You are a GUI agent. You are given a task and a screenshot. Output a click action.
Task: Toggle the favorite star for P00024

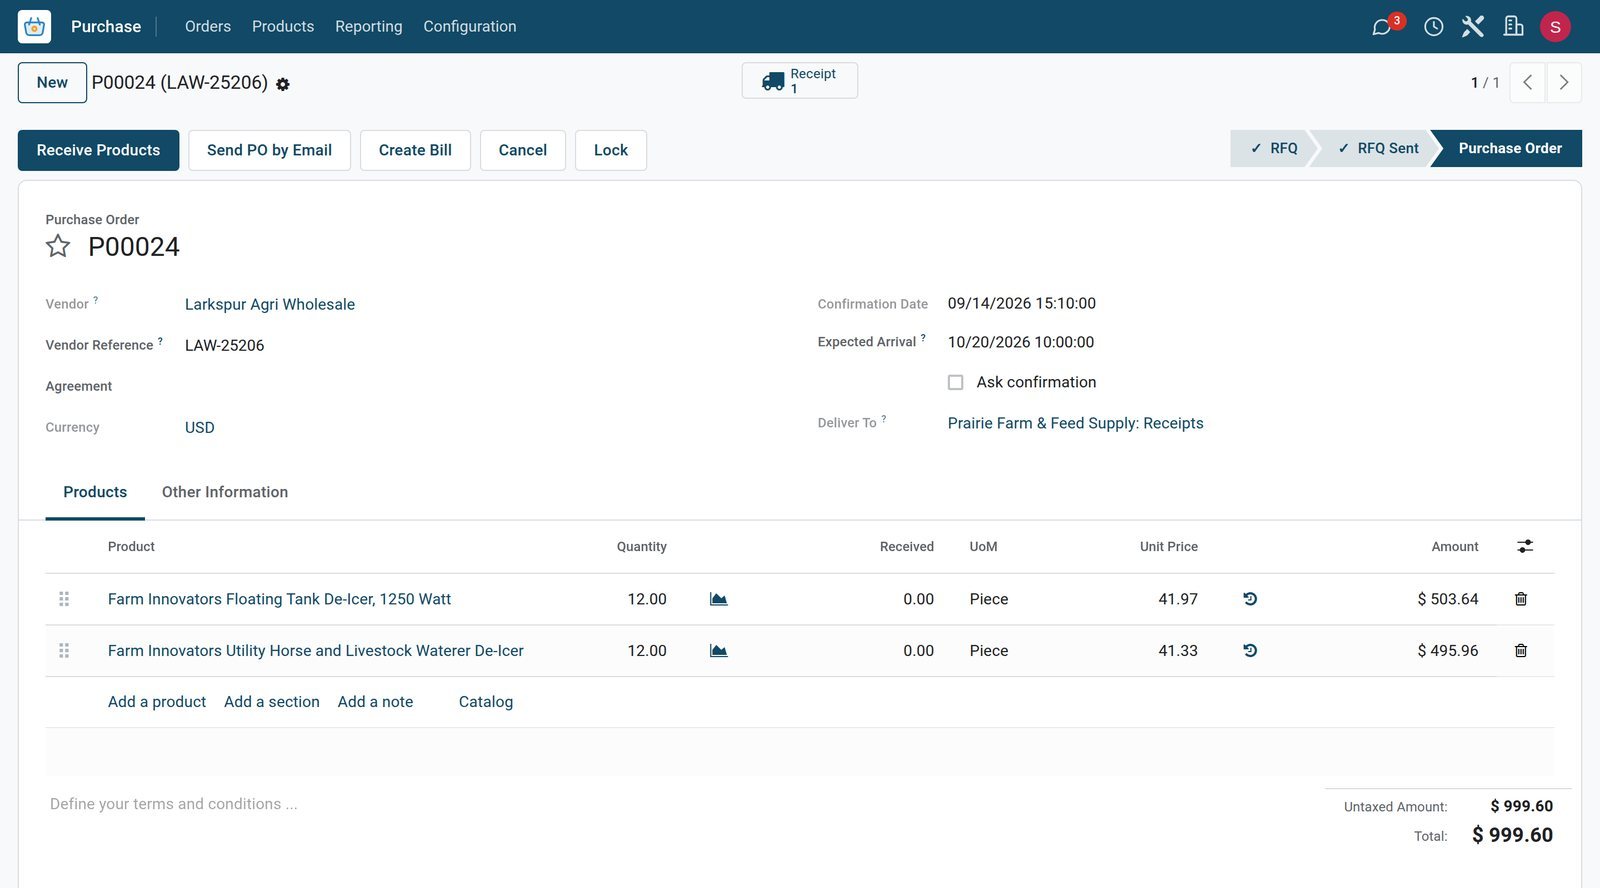tap(58, 246)
